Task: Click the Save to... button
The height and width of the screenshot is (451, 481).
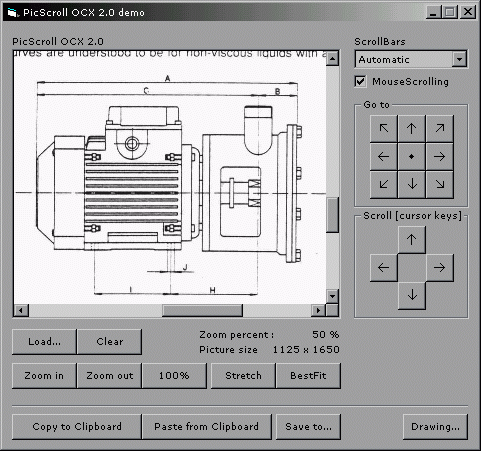Action: click(308, 427)
